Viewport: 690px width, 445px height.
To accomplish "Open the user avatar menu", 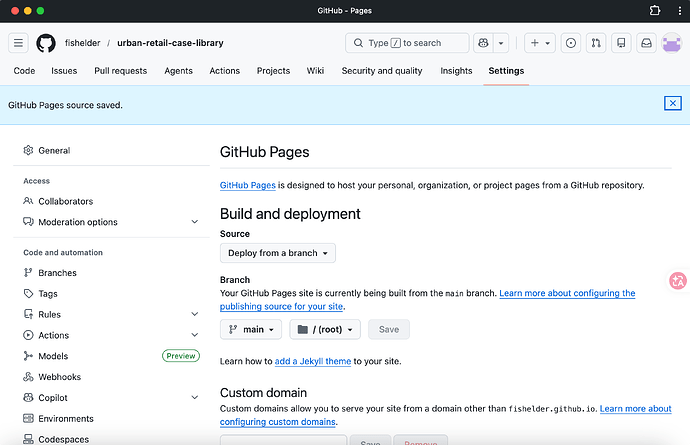I will click(x=672, y=43).
